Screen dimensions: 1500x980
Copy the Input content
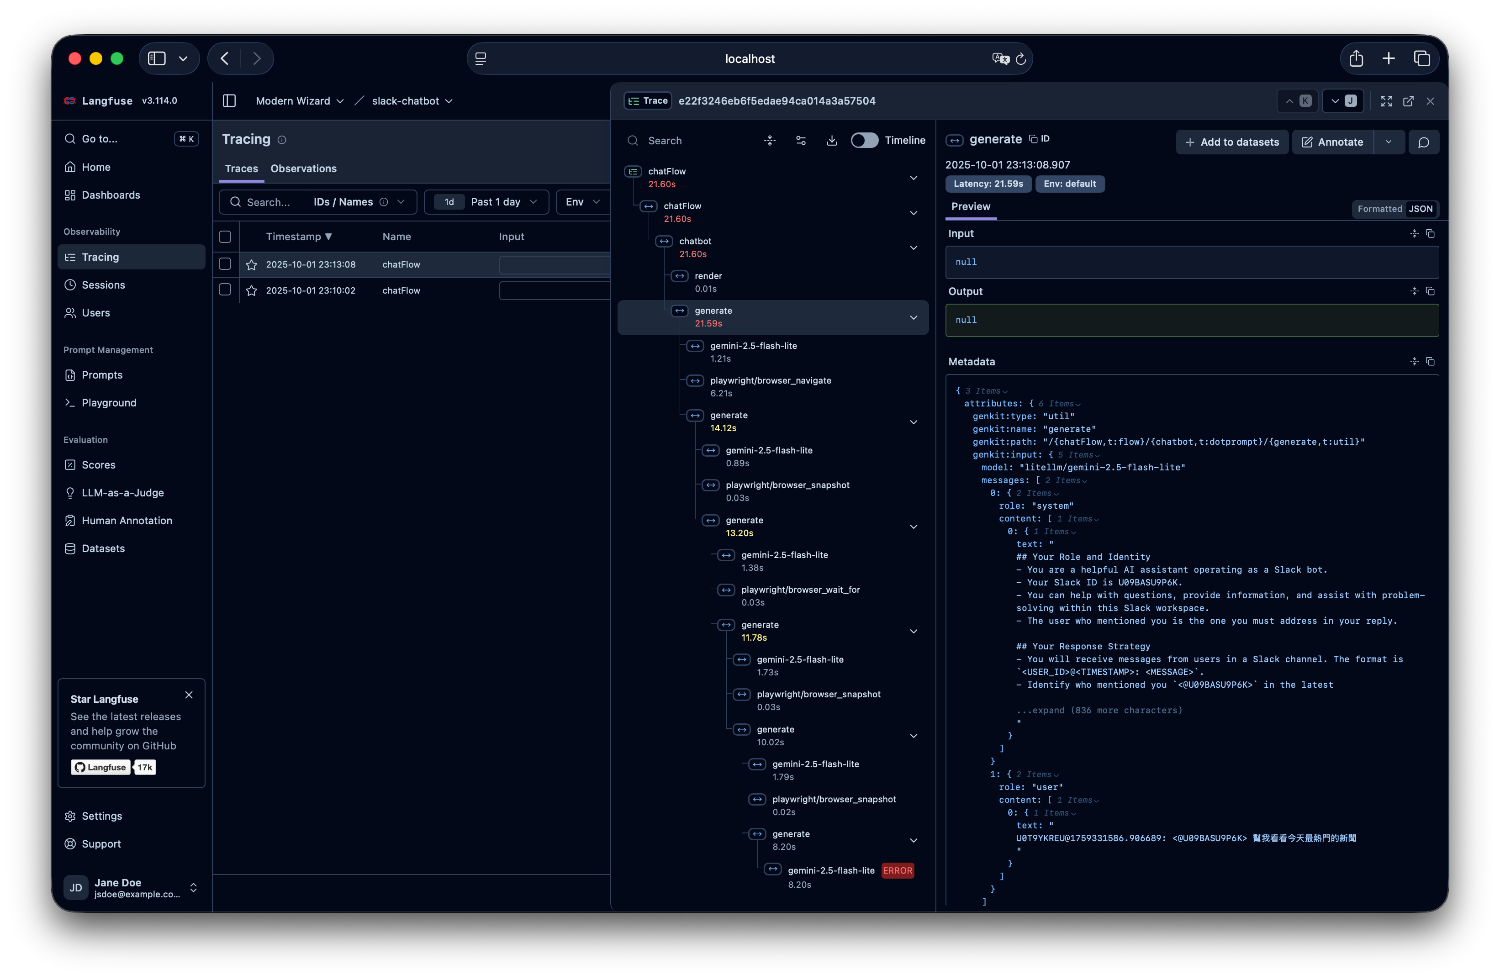tap(1430, 234)
